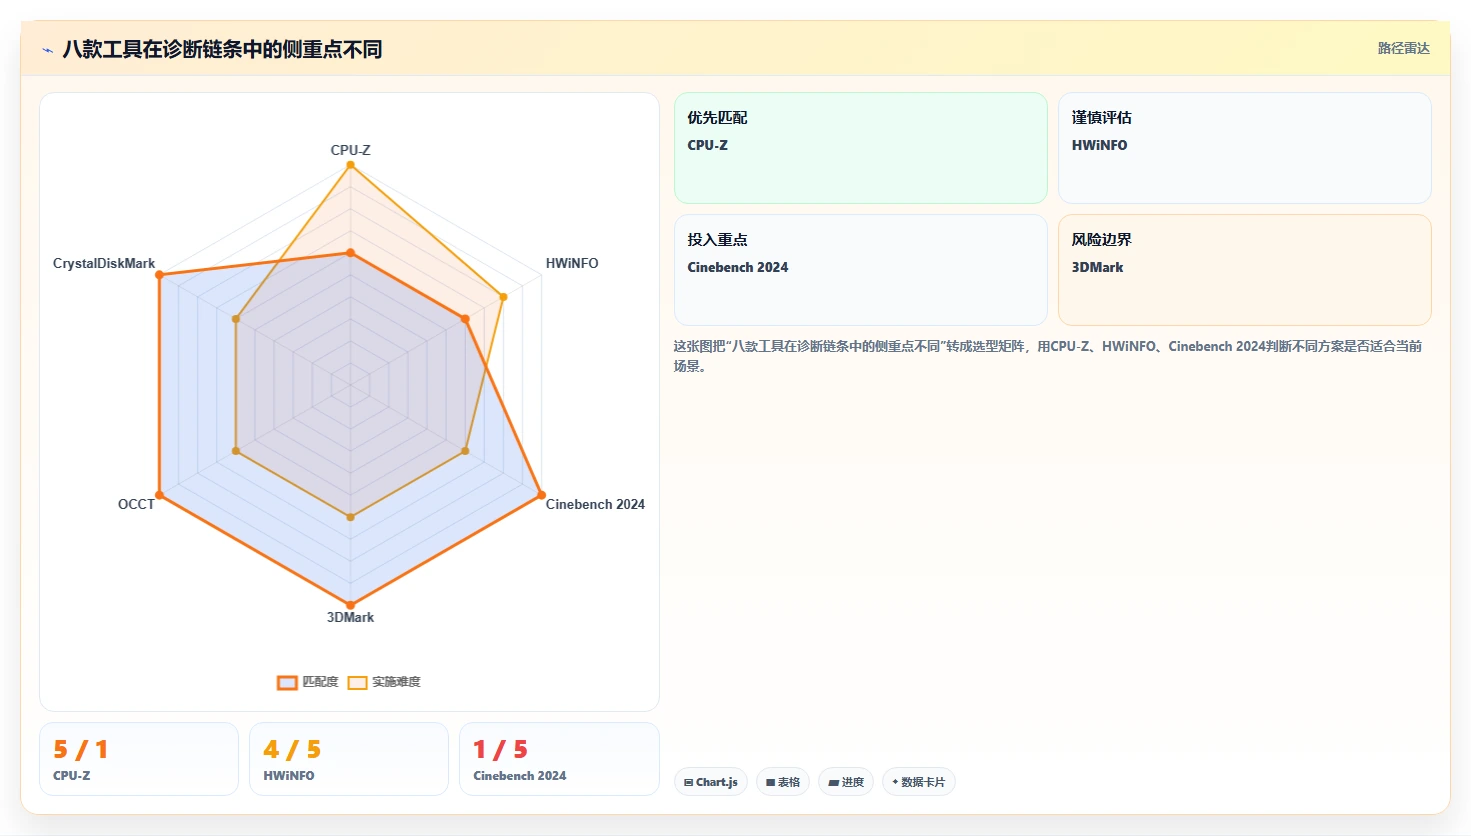Click the panel title 八款工具在诊断链条中的侧重点不同
The height and width of the screenshot is (836, 1471).
click(222, 49)
